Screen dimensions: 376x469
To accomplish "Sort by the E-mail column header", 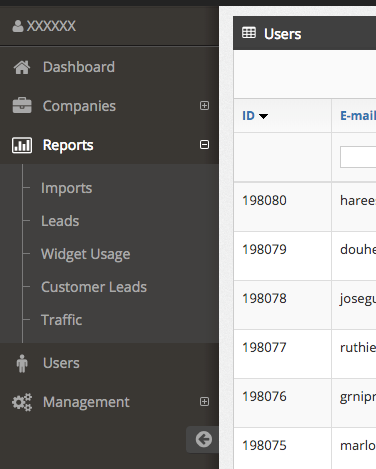I will 358,116.
